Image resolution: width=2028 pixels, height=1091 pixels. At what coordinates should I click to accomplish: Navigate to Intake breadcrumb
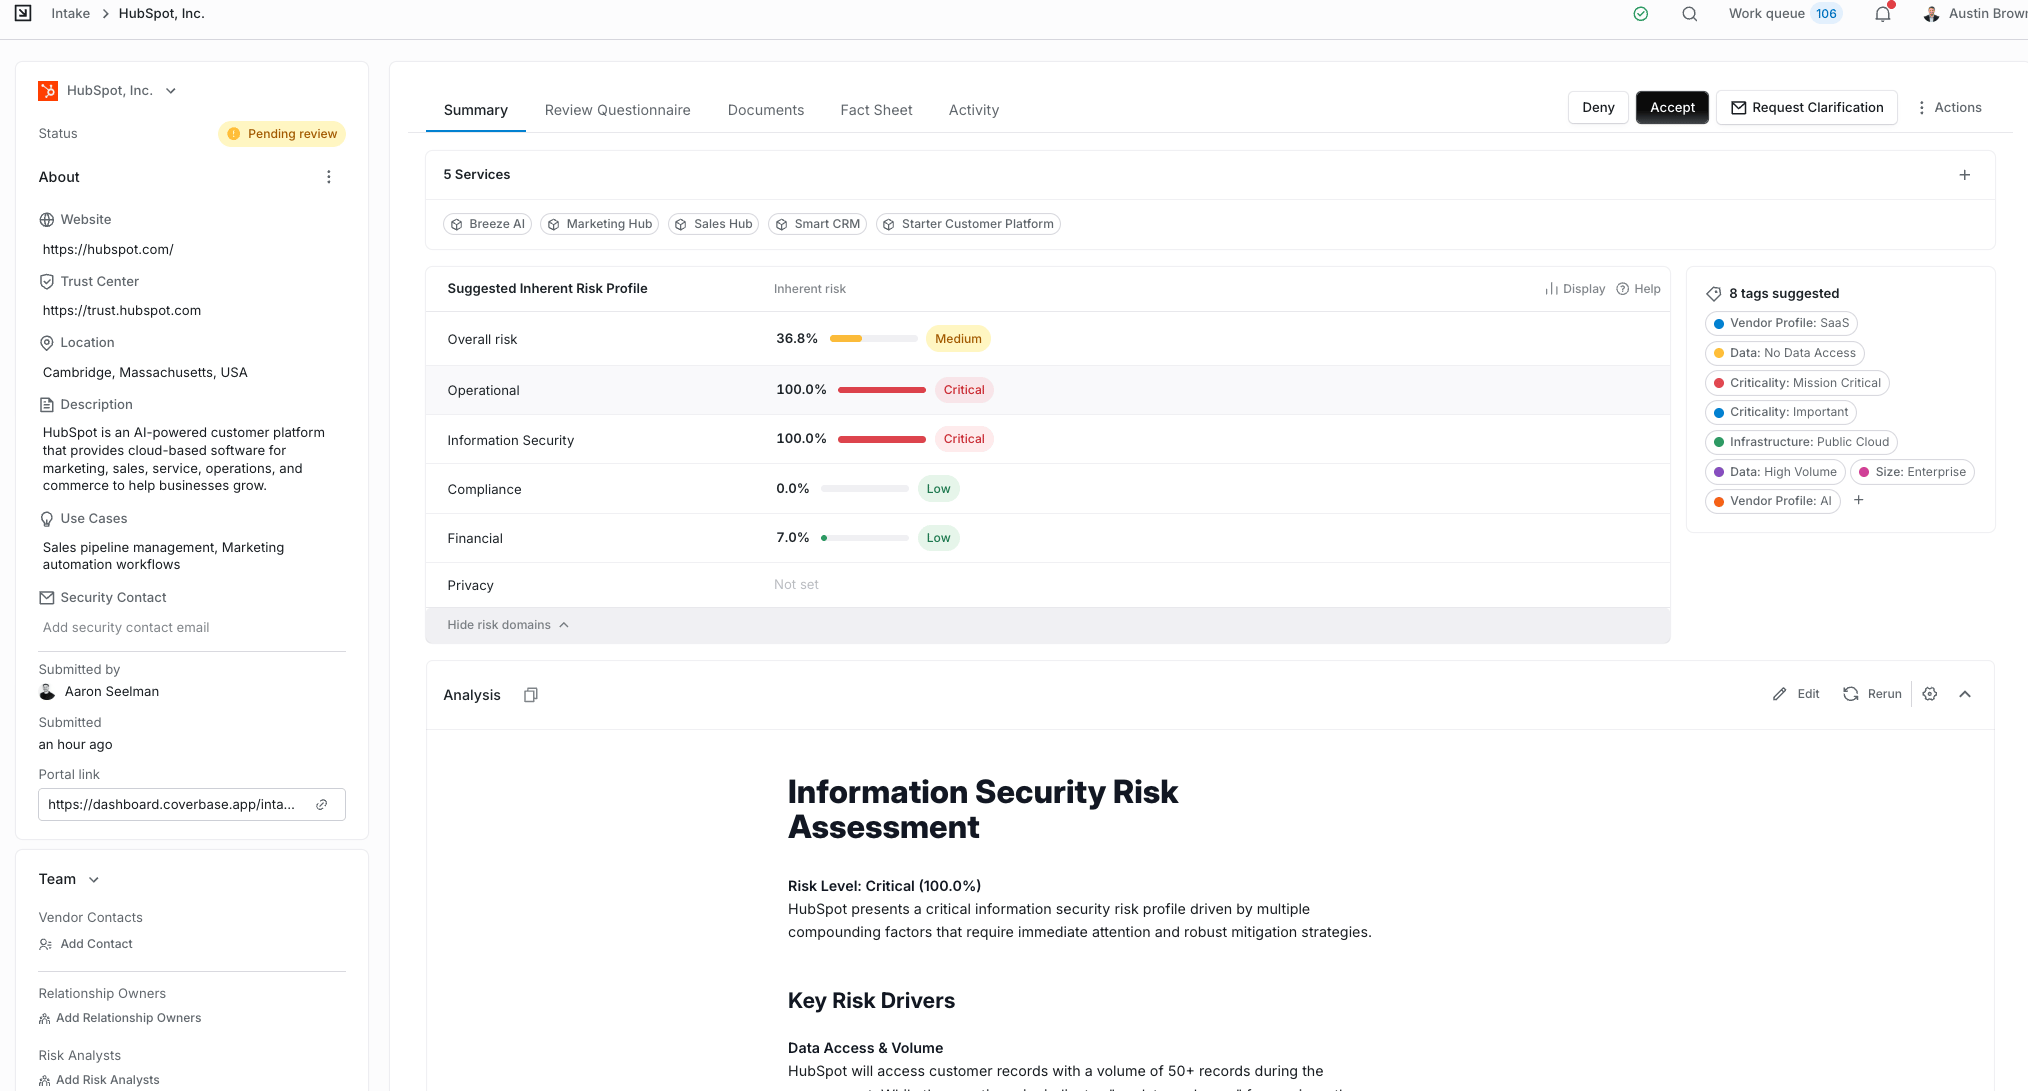[71, 14]
